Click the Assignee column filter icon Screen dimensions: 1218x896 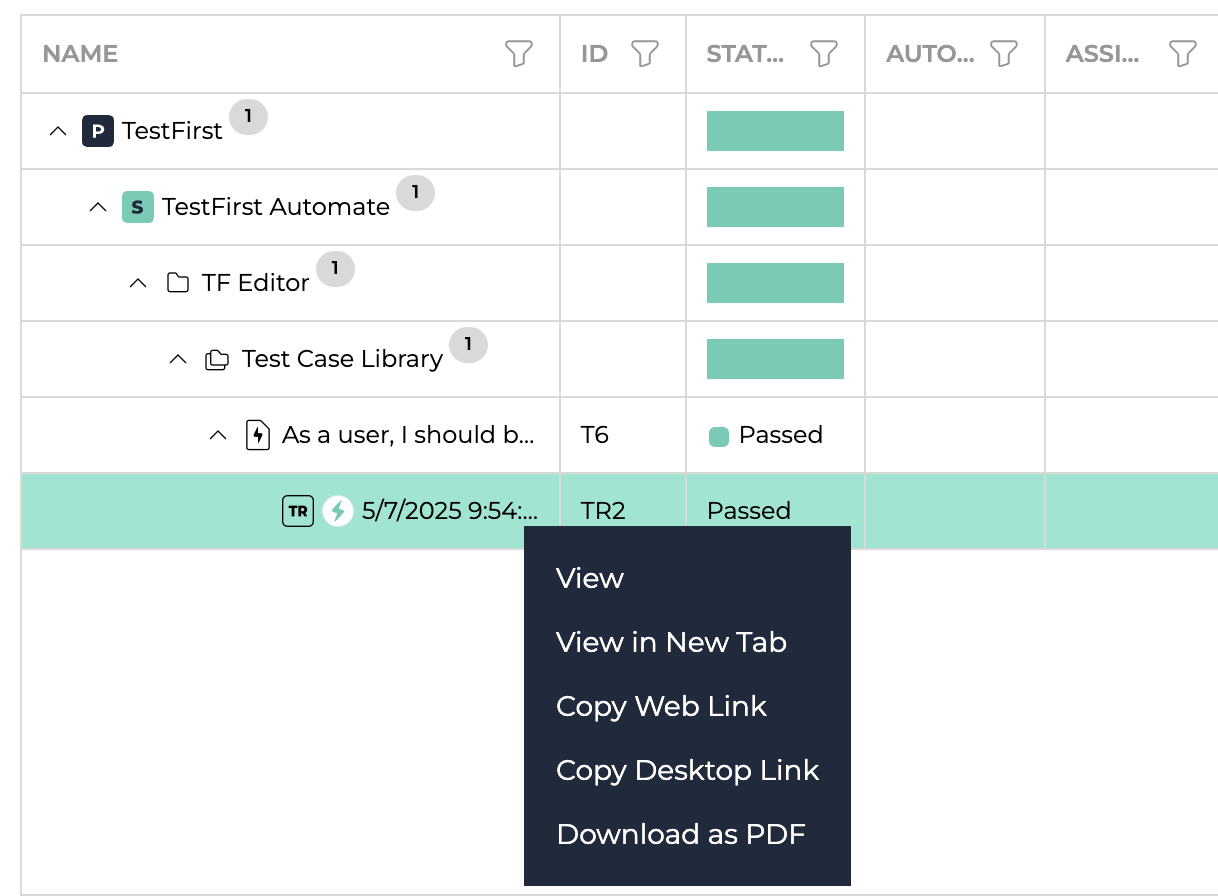pyautogui.click(x=1183, y=54)
